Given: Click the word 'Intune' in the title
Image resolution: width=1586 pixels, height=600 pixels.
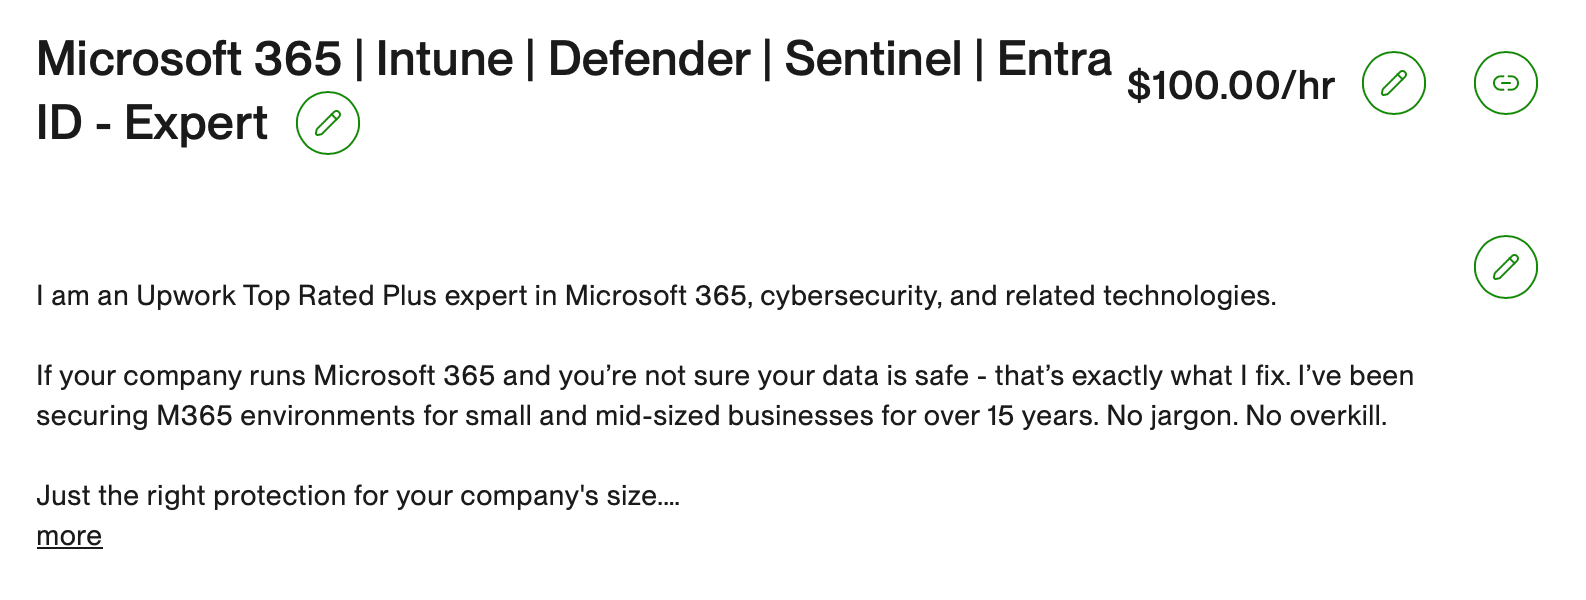Looking at the screenshot, I should coord(444,59).
